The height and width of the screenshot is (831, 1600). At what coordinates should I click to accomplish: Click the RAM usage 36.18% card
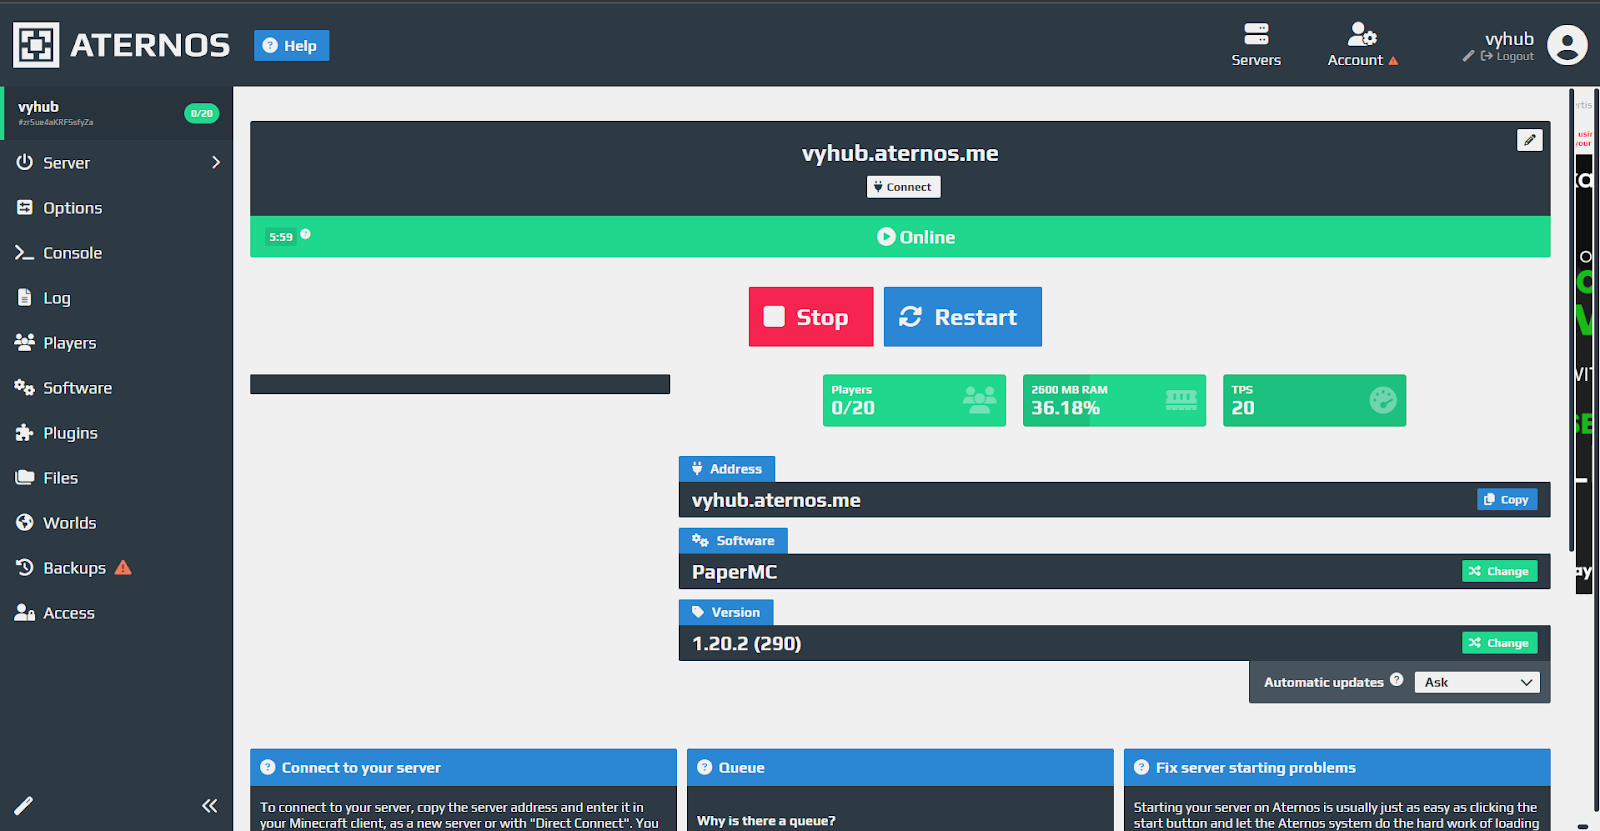click(x=1114, y=400)
